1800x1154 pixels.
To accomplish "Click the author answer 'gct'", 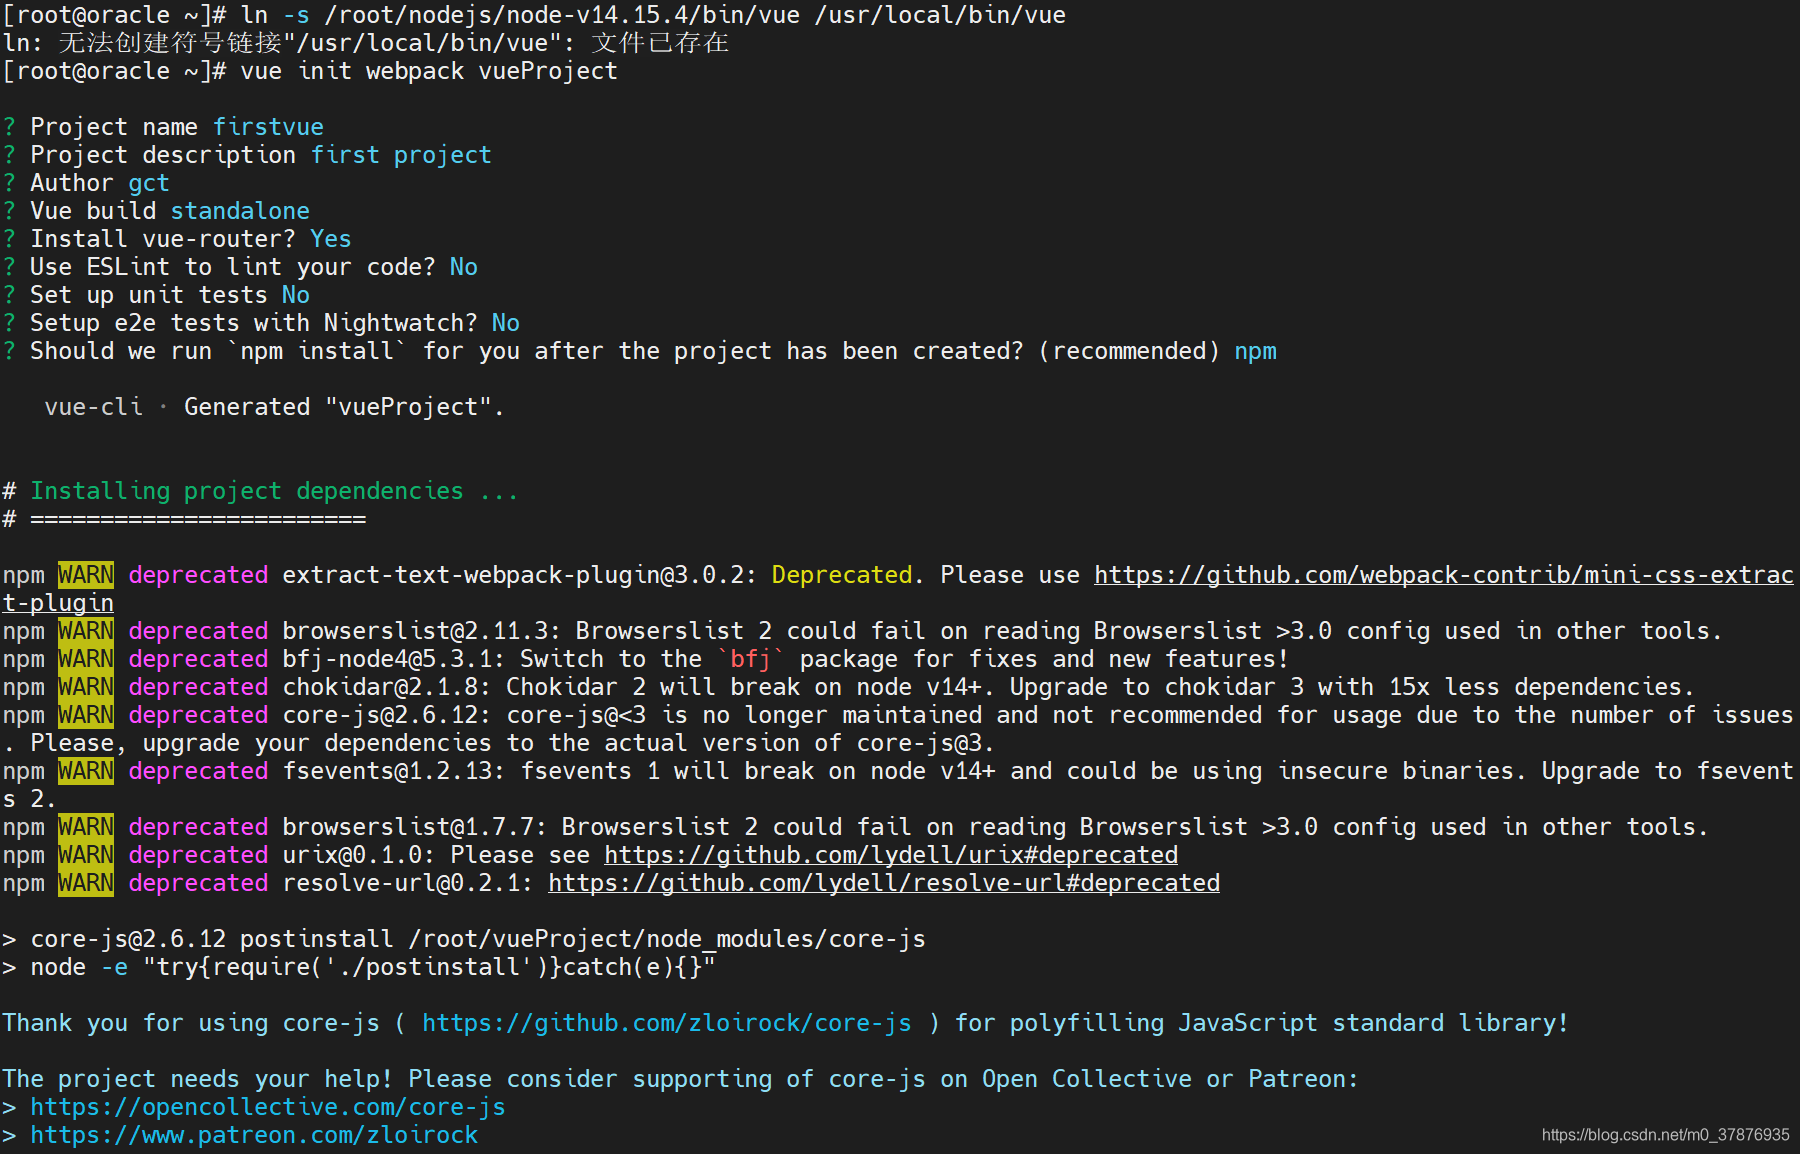I will pos(149,183).
